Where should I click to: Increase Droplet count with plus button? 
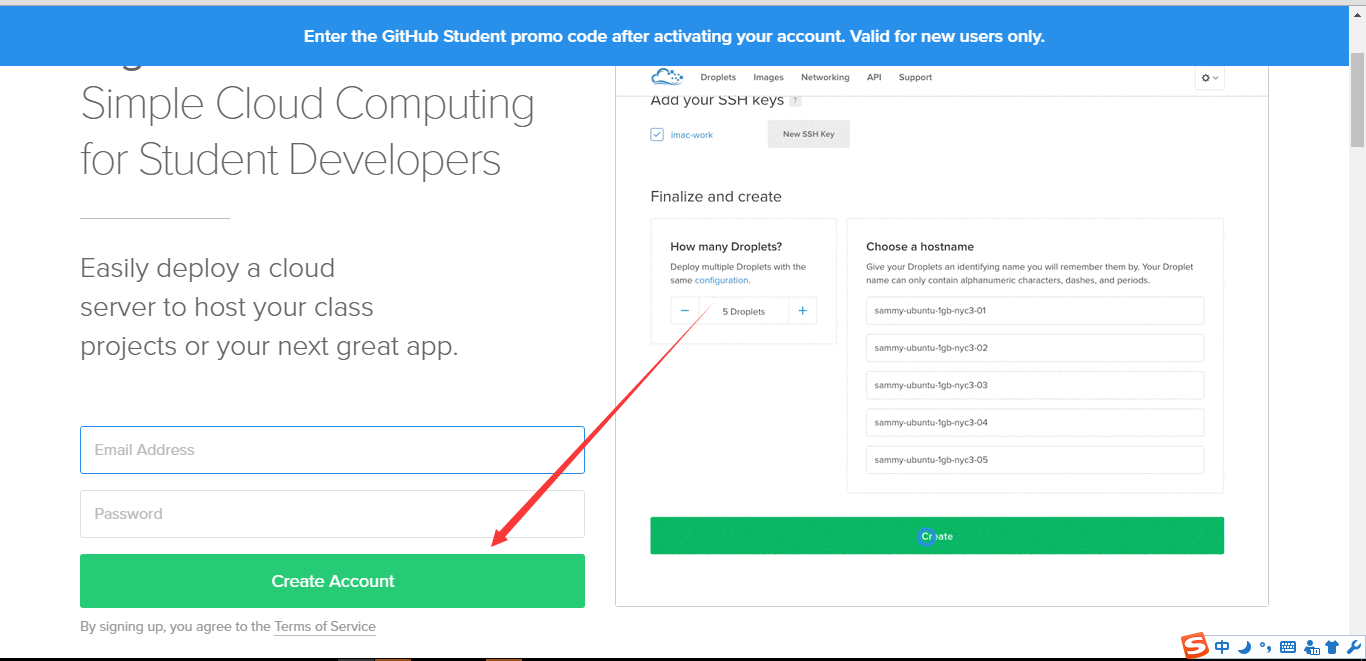tap(802, 311)
